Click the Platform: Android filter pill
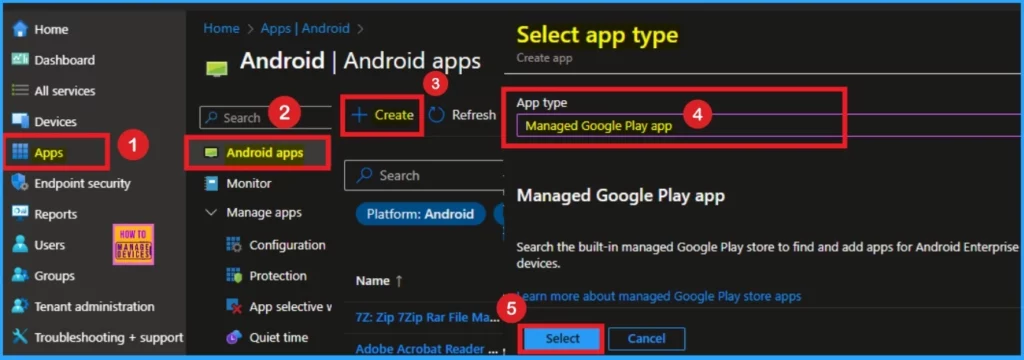The height and width of the screenshot is (360, 1024). point(421,214)
